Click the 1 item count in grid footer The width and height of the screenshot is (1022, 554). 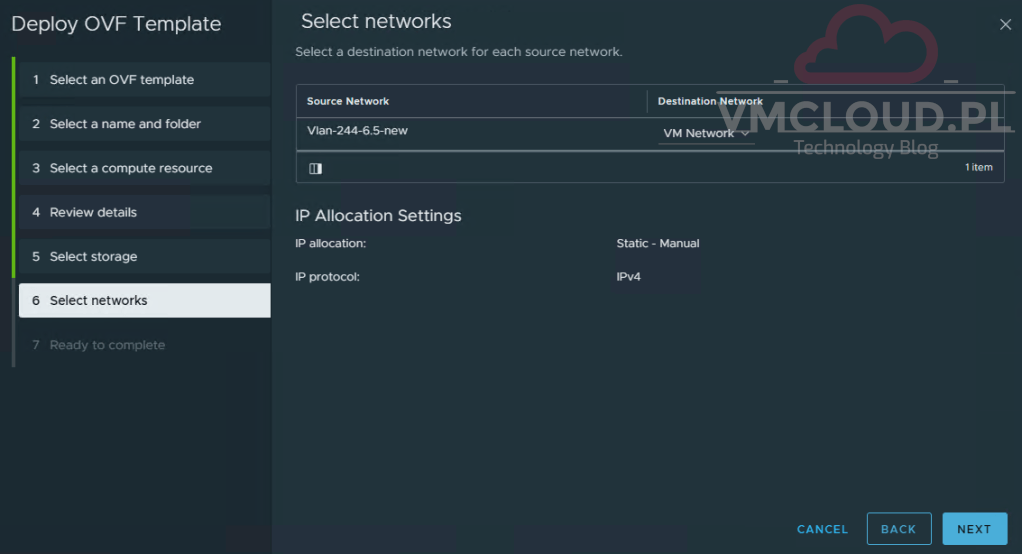(978, 168)
